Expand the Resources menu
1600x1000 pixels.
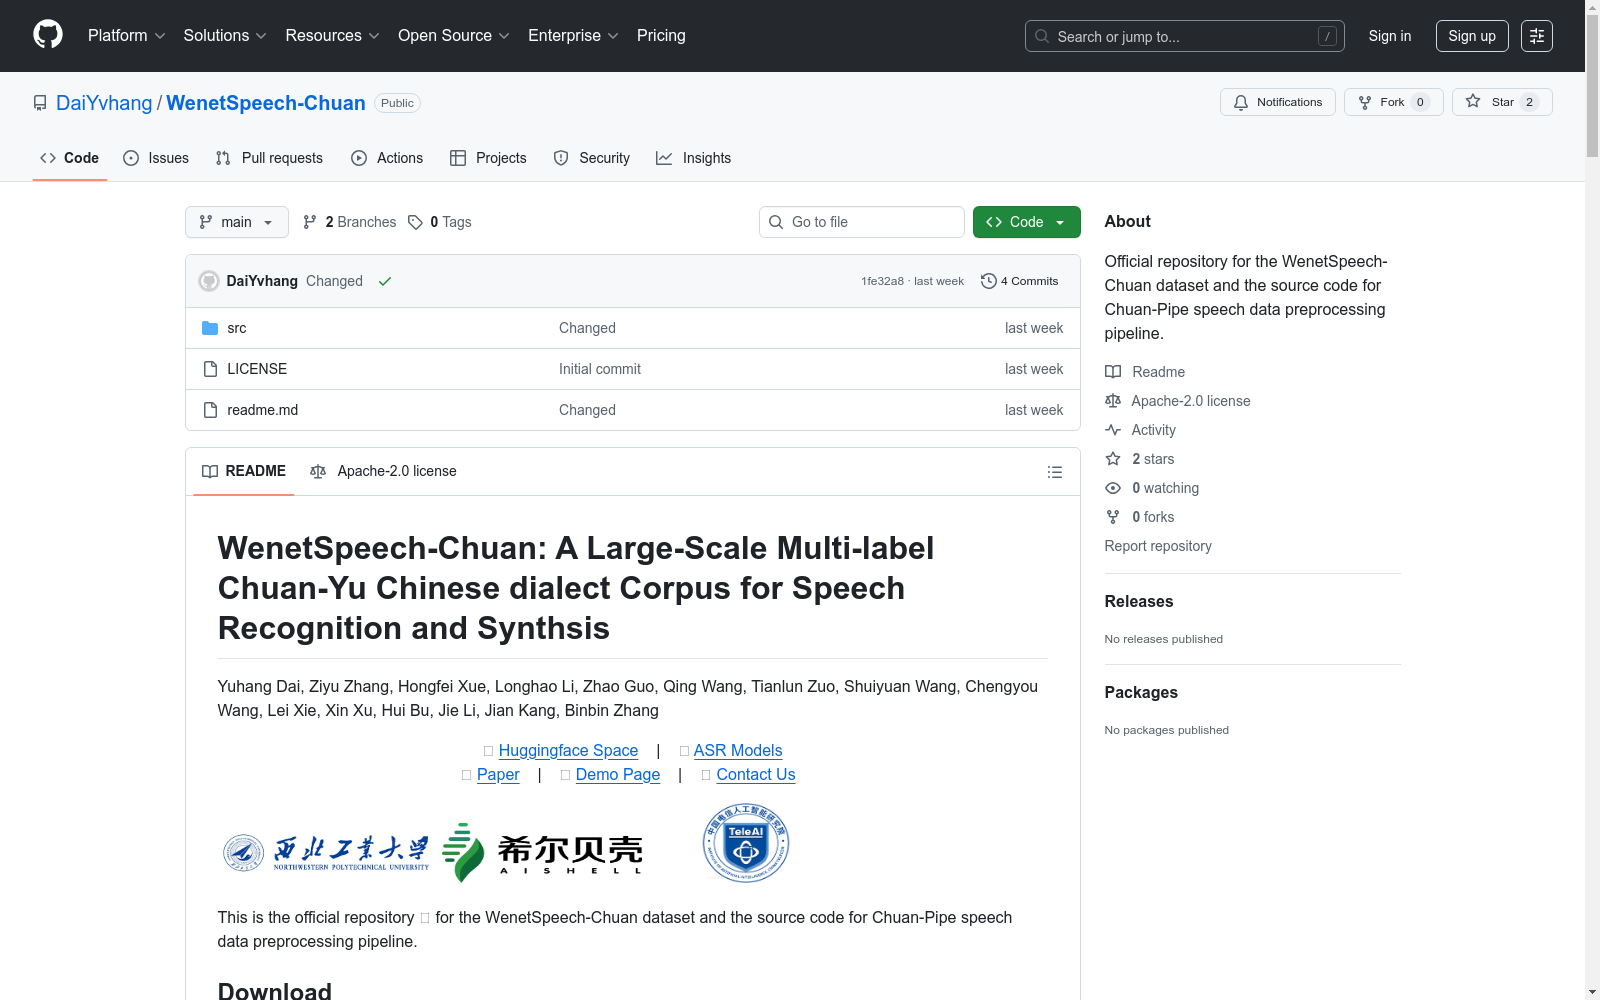[333, 36]
